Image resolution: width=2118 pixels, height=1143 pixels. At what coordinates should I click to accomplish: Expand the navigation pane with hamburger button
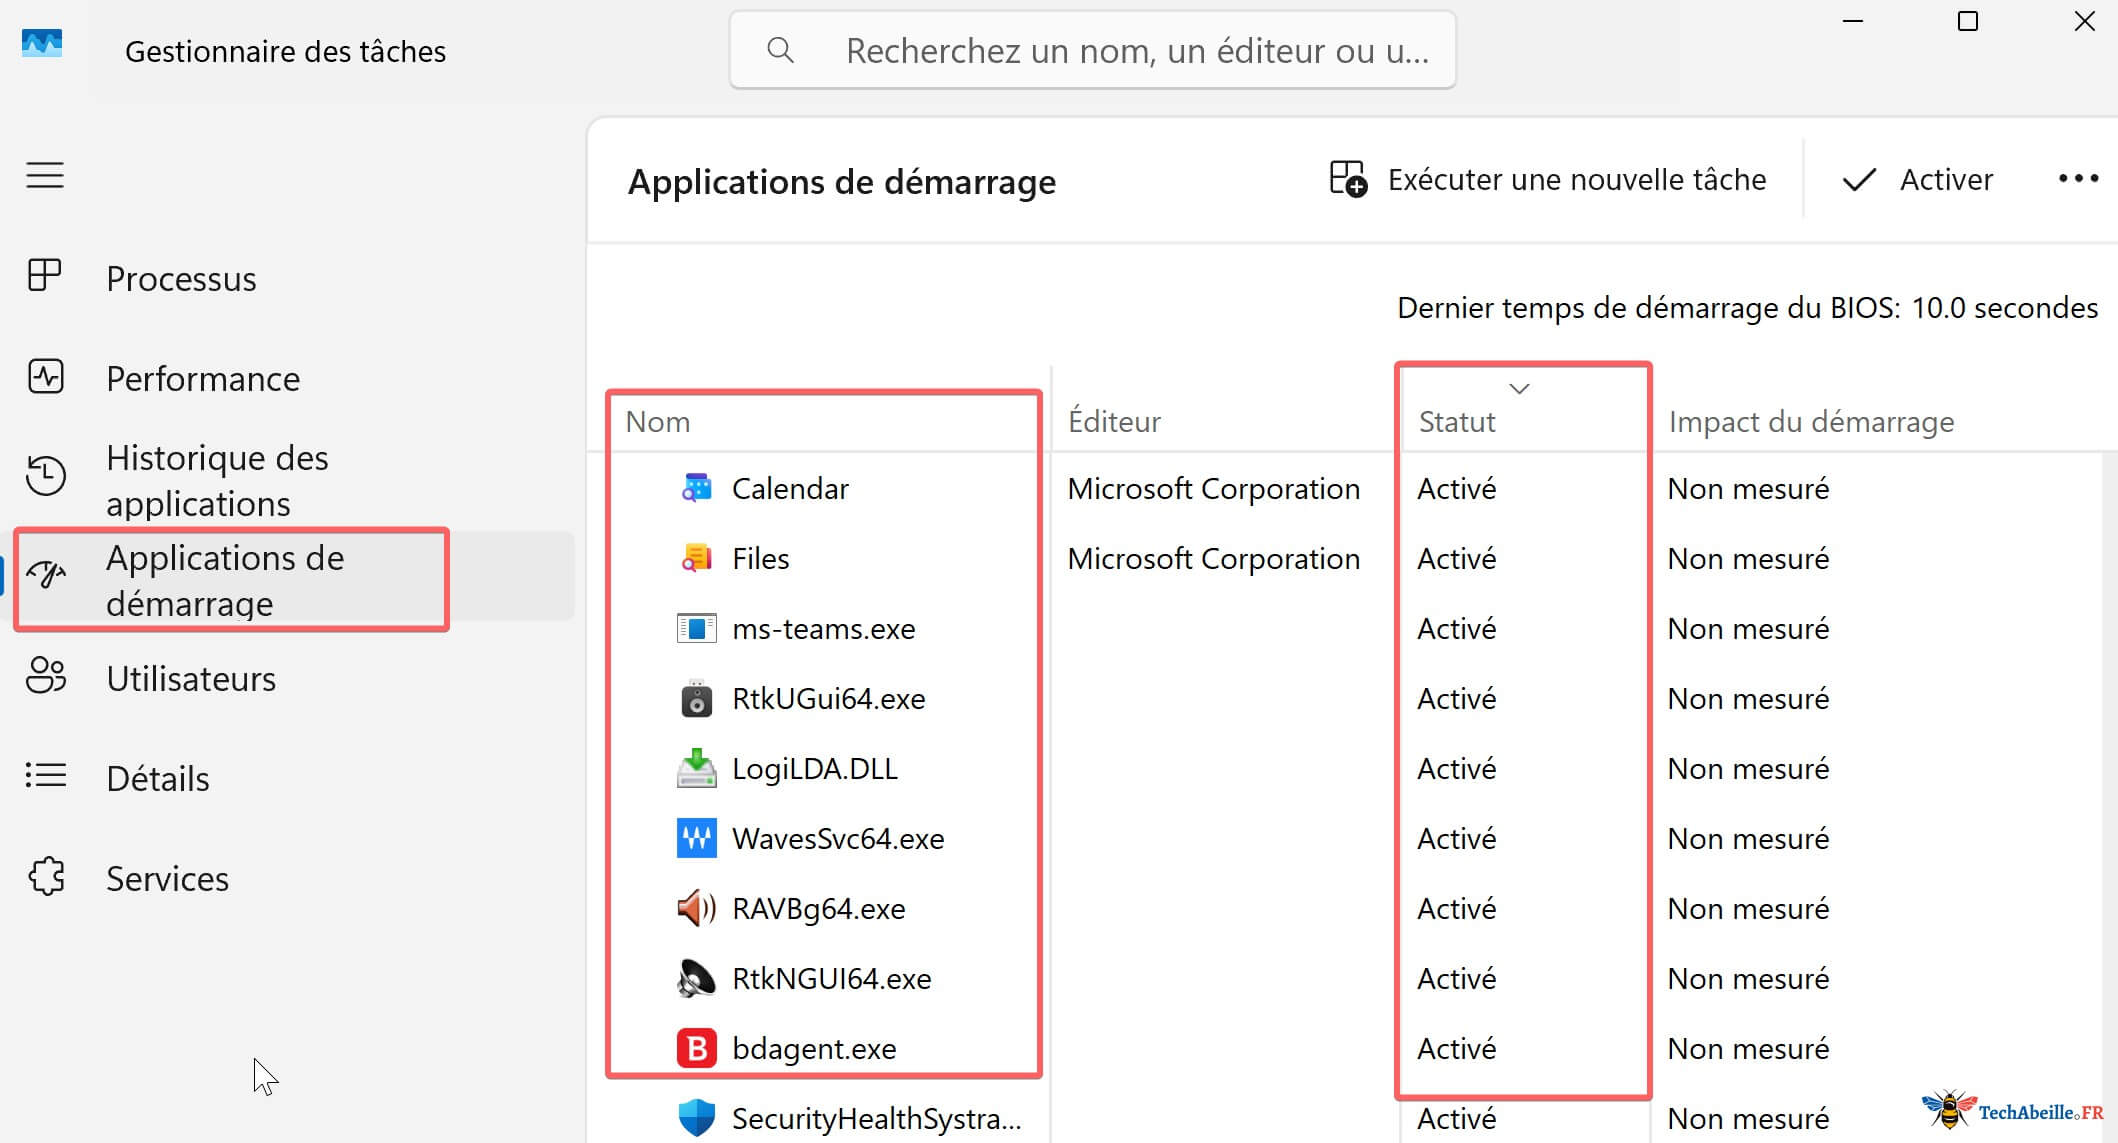(x=44, y=174)
